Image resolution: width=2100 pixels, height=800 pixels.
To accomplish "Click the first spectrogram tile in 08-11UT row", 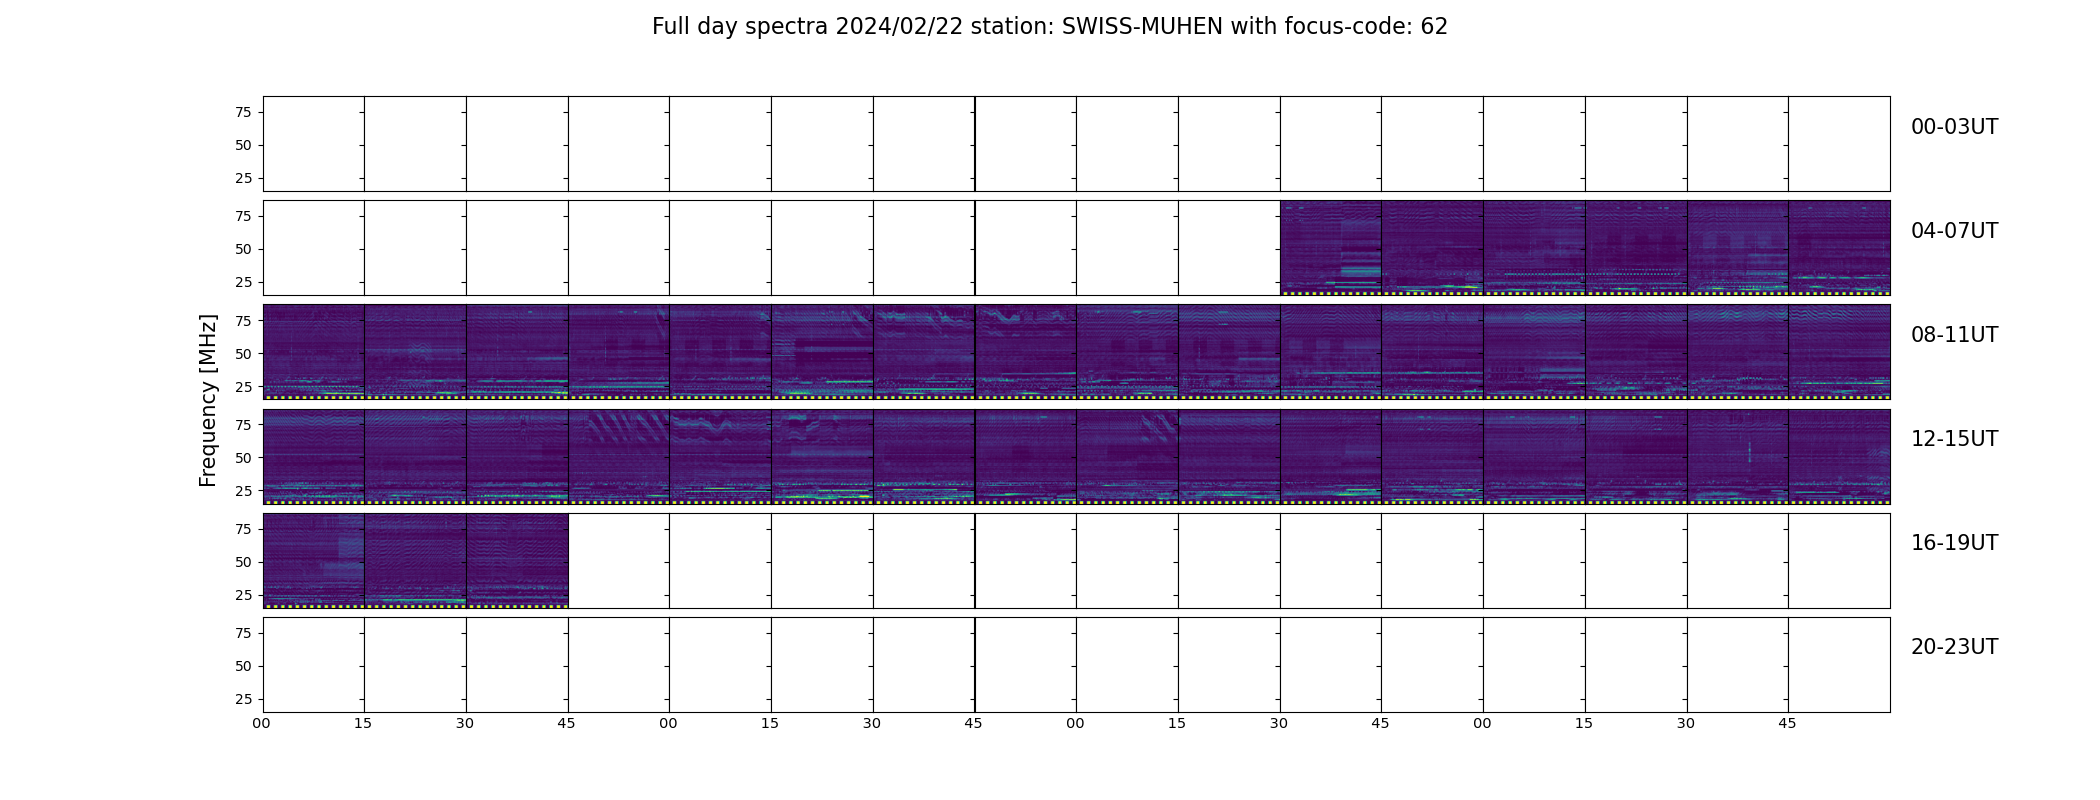I will (314, 352).
